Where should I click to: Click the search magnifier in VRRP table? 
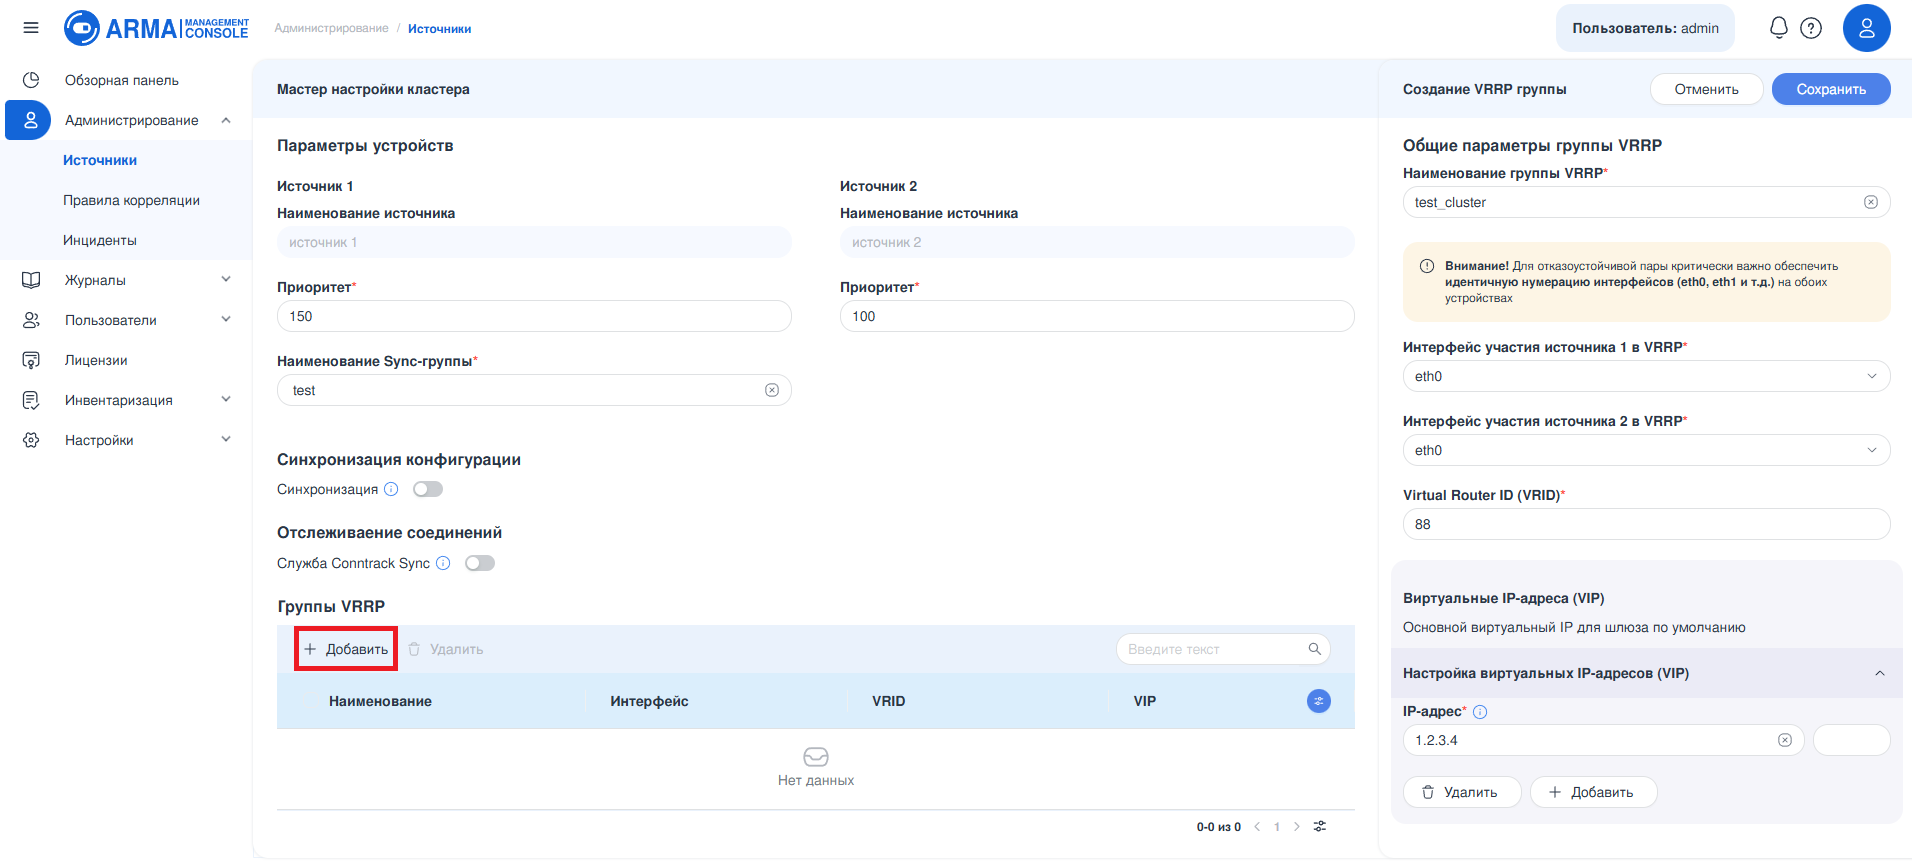coord(1315,649)
